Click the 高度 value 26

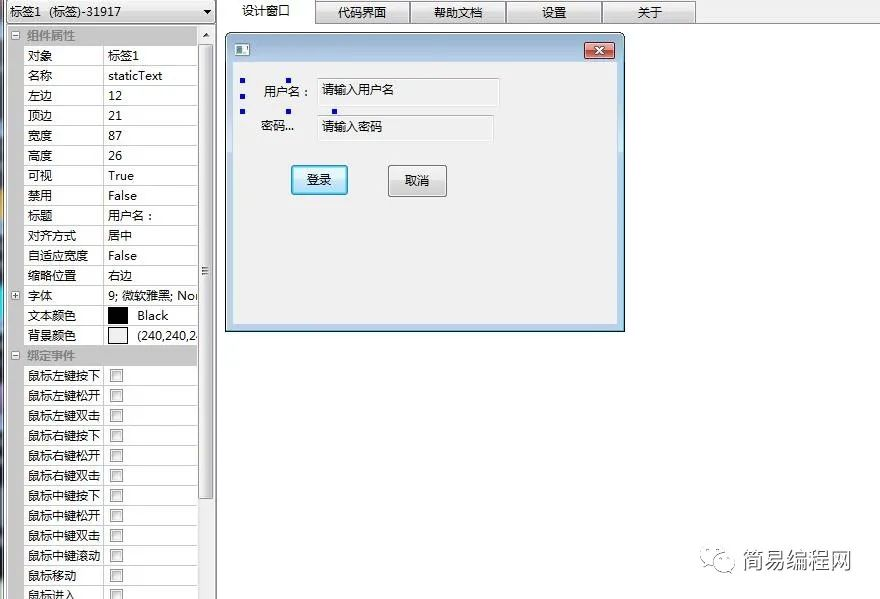(150, 156)
